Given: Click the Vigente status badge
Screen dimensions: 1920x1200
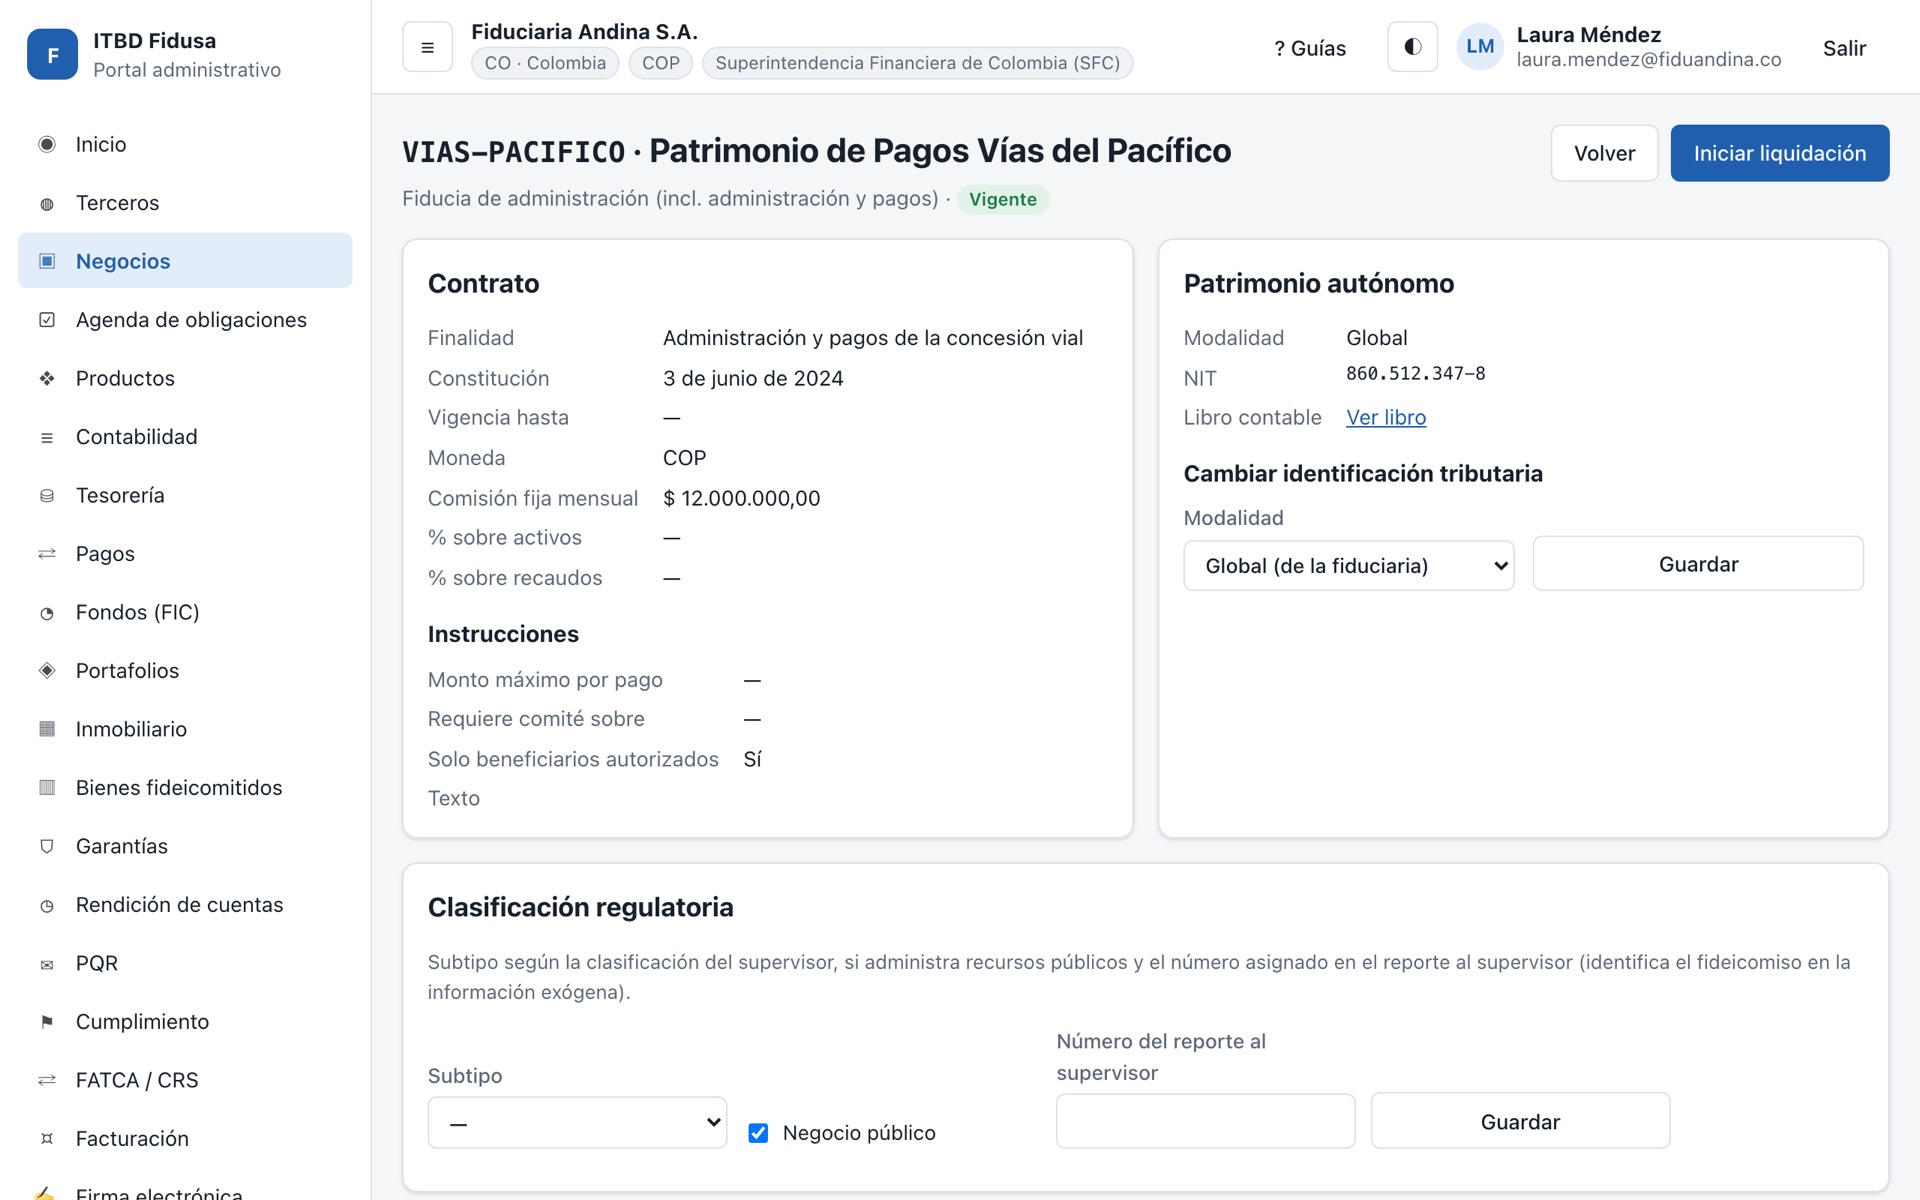Looking at the screenshot, I should [1002, 199].
